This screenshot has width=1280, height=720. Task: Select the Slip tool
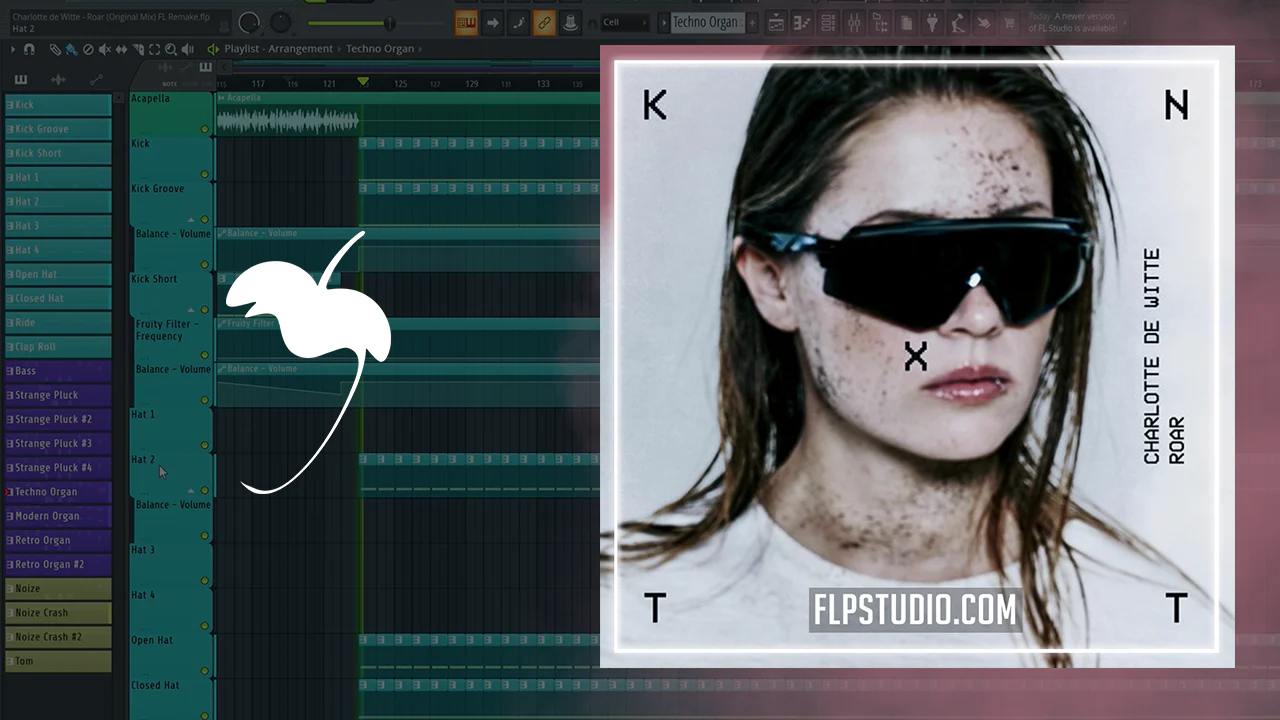point(121,49)
